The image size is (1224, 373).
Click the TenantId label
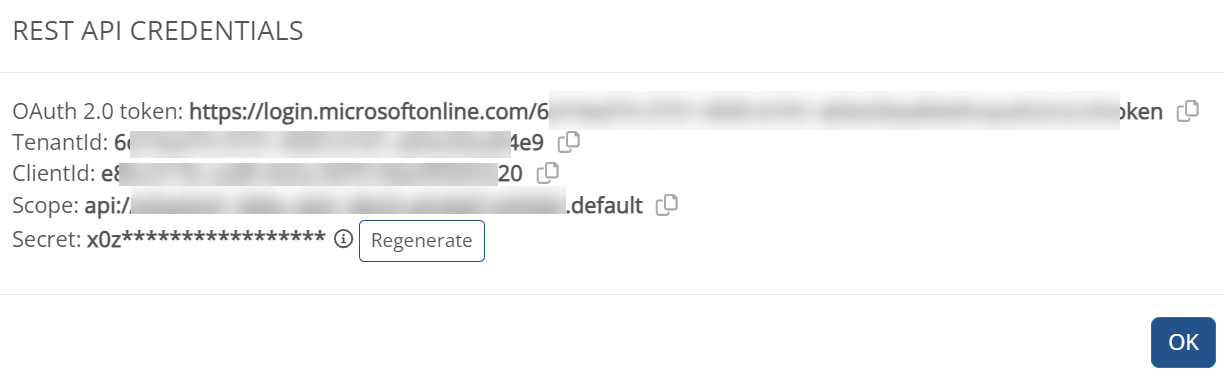(60, 143)
